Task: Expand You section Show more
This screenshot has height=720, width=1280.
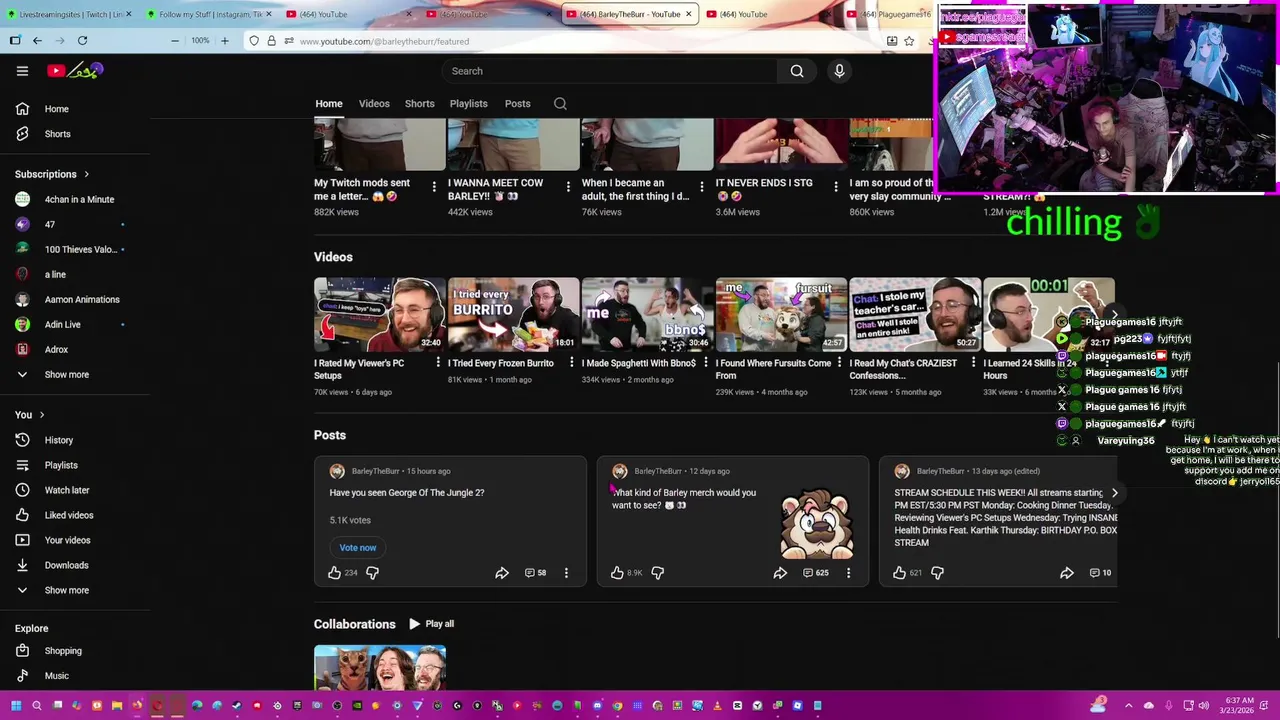Action: (67, 591)
